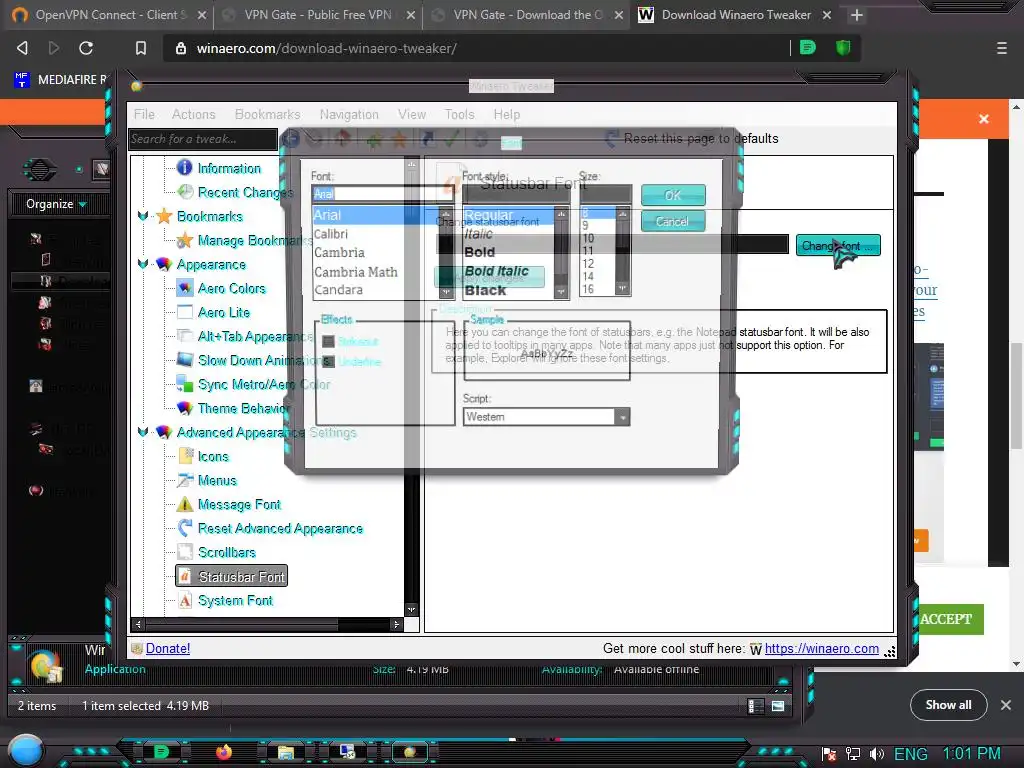Open the System Font tweak
Viewport: 1024px width, 768px height.
[x=235, y=600]
